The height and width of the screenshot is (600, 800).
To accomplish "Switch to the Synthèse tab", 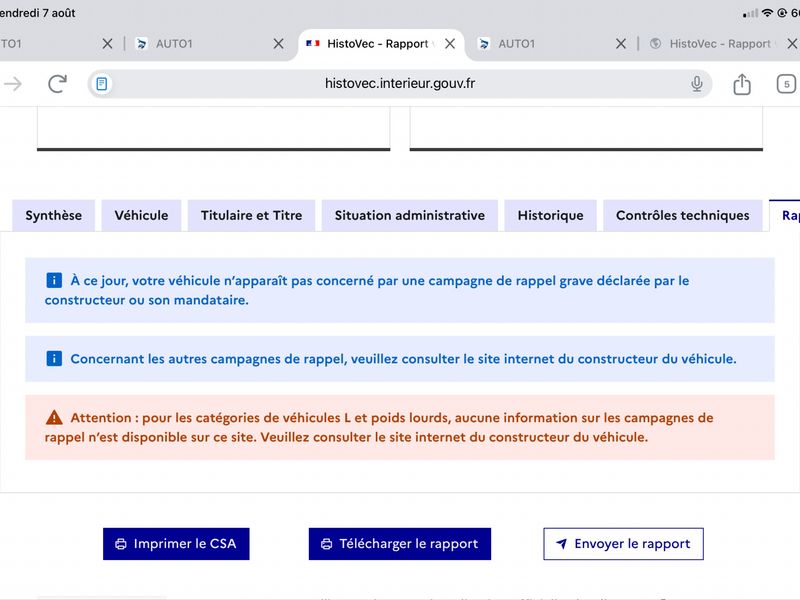I will (x=54, y=215).
